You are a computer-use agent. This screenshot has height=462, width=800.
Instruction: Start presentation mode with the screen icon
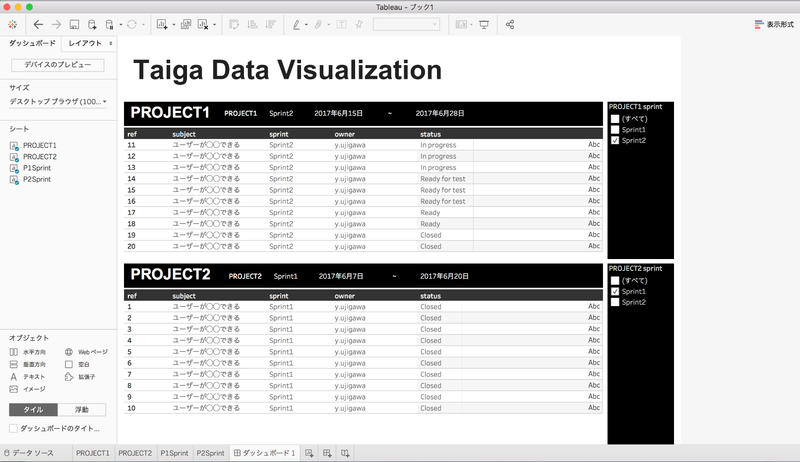pyautogui.click(x=484, y=24)
